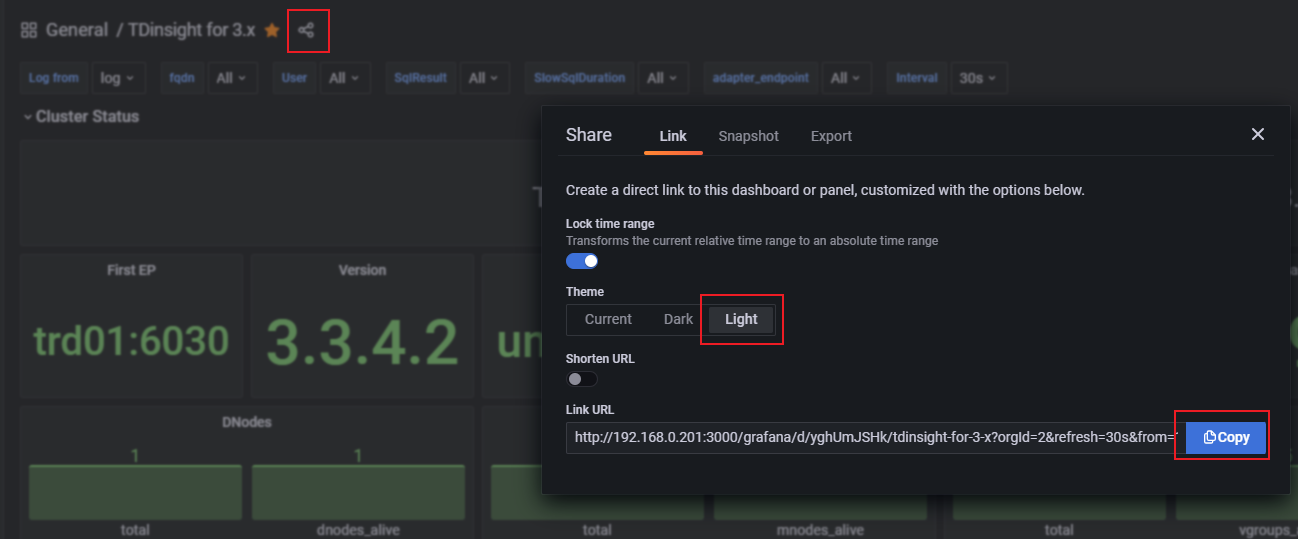The image size is (1298, 539).
Task: Select the Dark theme option
Action: tap(678, 319)
